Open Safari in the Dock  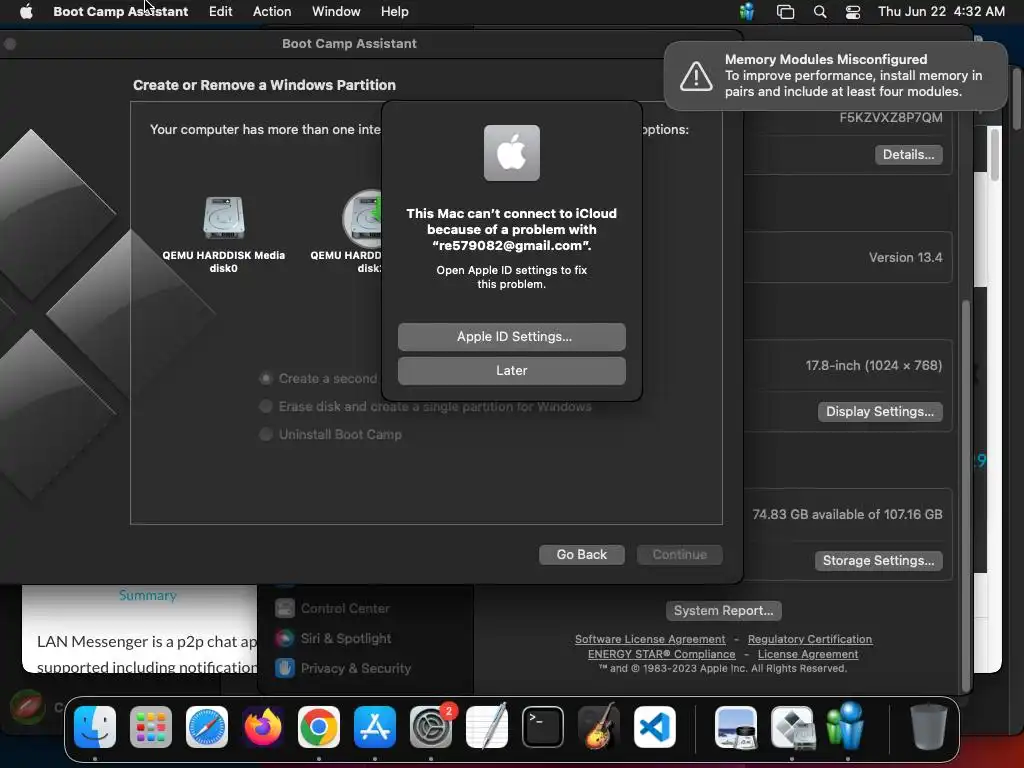(x=207, y=727)
